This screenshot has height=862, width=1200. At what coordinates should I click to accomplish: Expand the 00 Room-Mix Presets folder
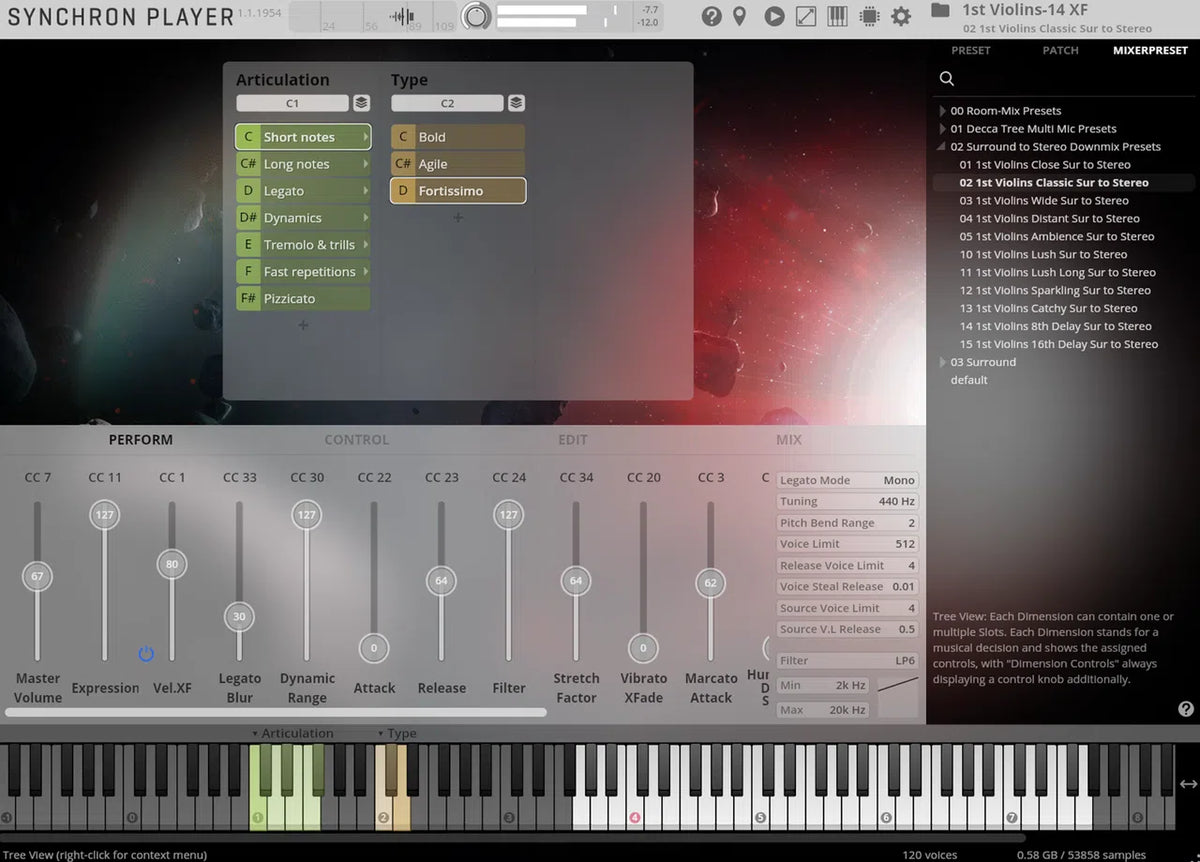point(942,111)
